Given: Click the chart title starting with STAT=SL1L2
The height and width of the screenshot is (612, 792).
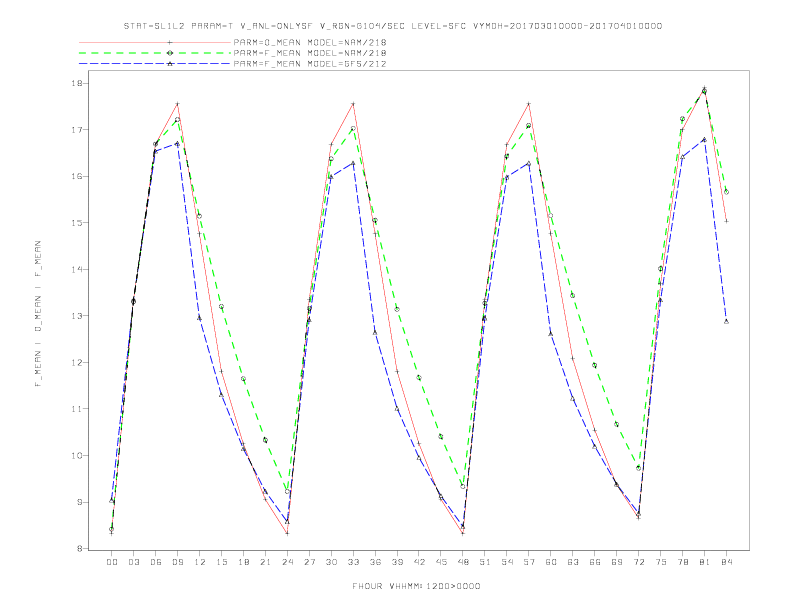Looking at the screenshot, I should tap(393, 26).
